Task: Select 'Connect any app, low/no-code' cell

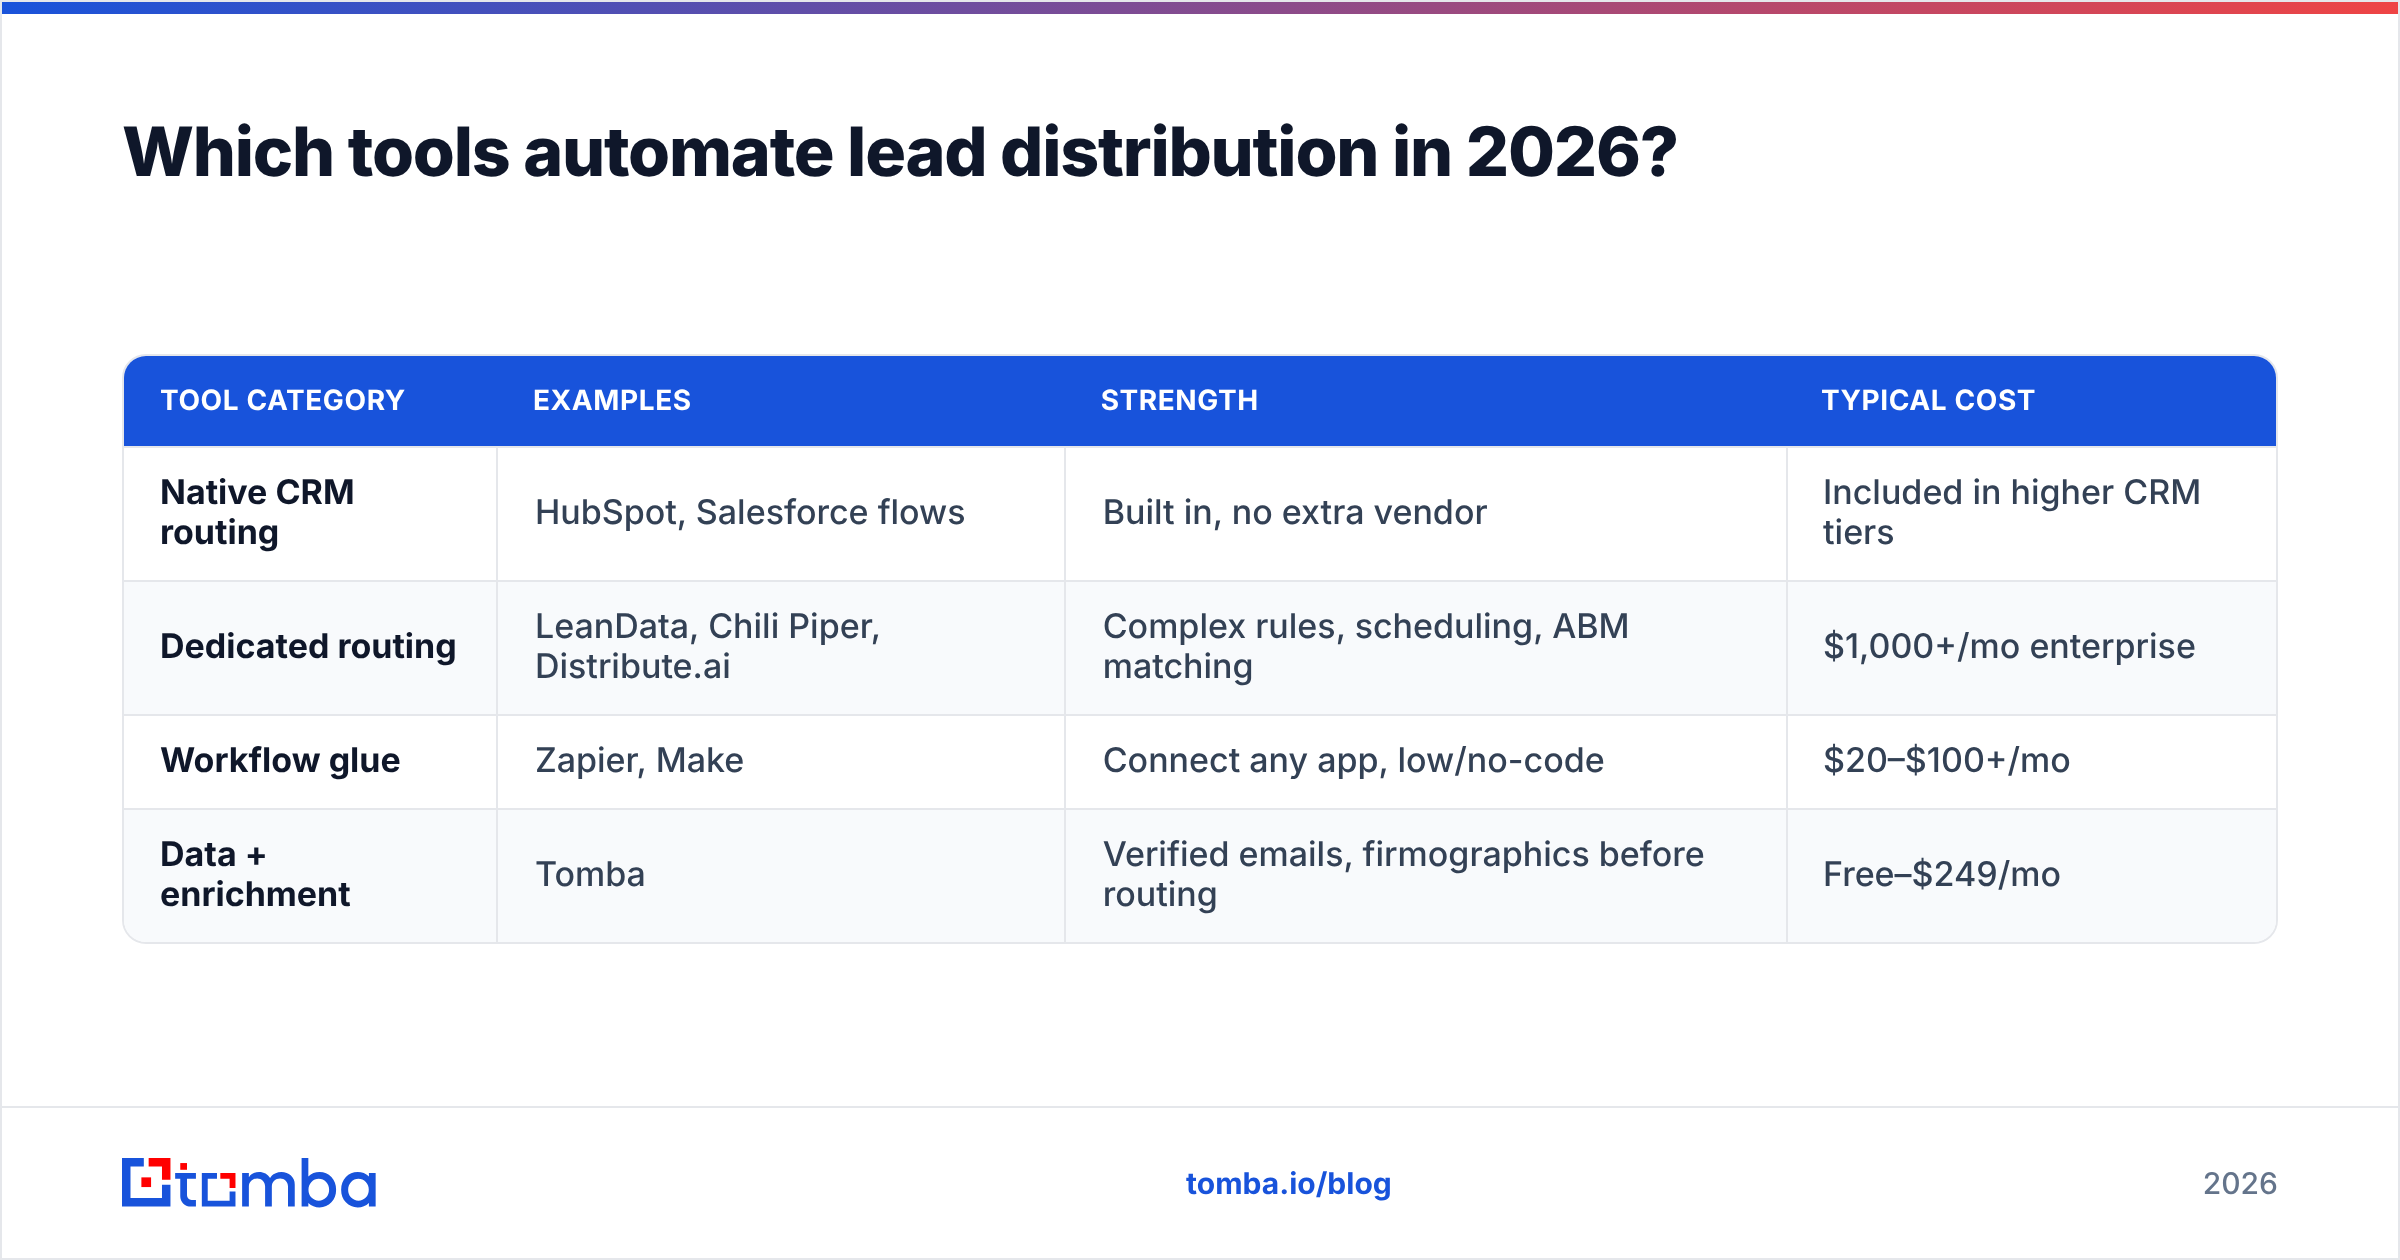Action: tap(1426, 762)
